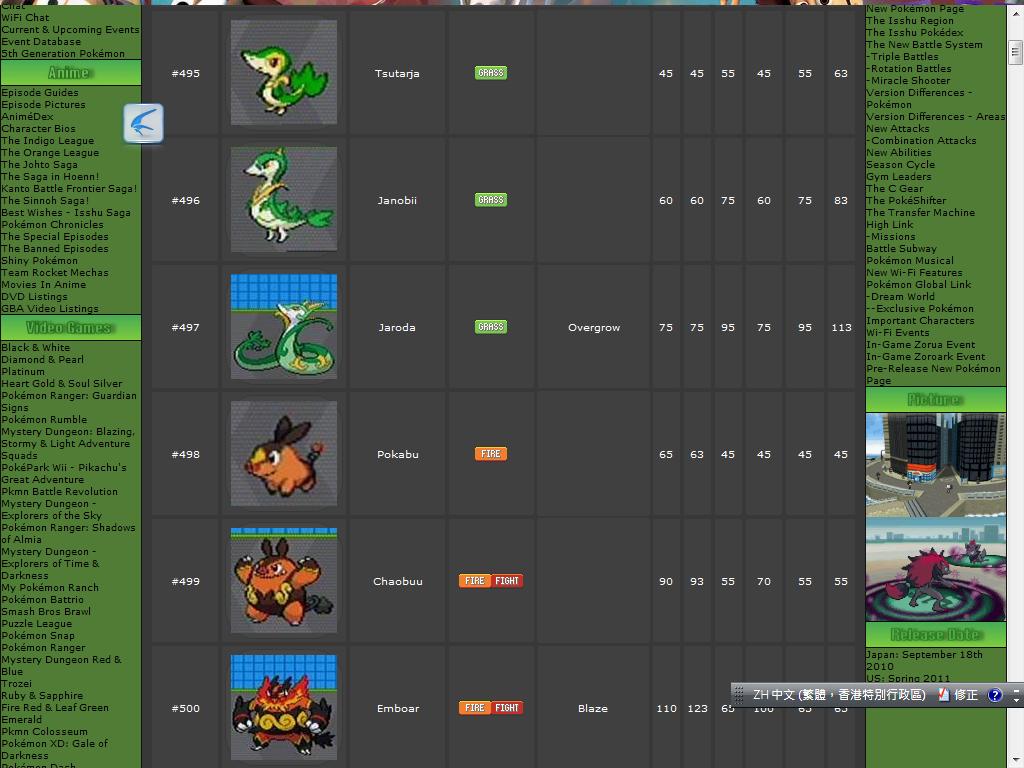Open the Smash Bros Brawl link
The height and width of the screenshot is (768, 1024).
46,612
